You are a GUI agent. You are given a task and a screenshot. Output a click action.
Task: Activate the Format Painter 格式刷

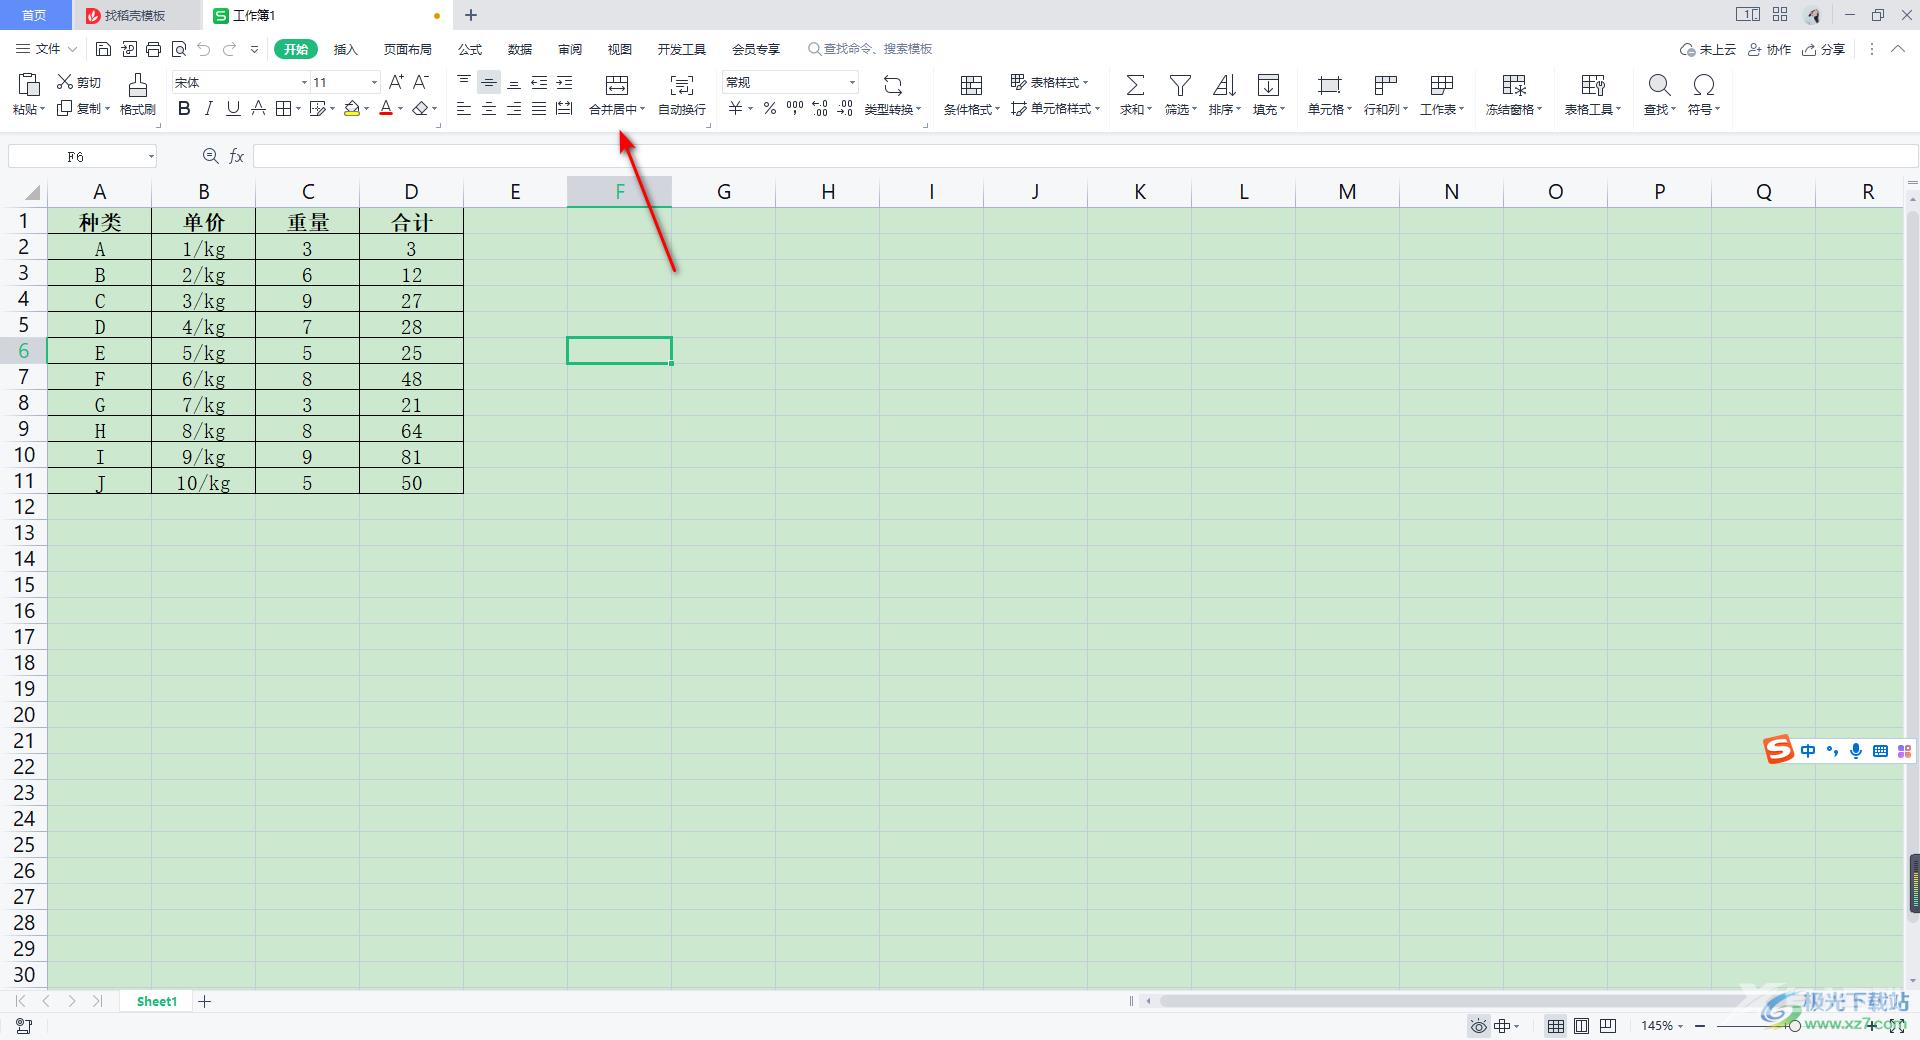(138, 95)
